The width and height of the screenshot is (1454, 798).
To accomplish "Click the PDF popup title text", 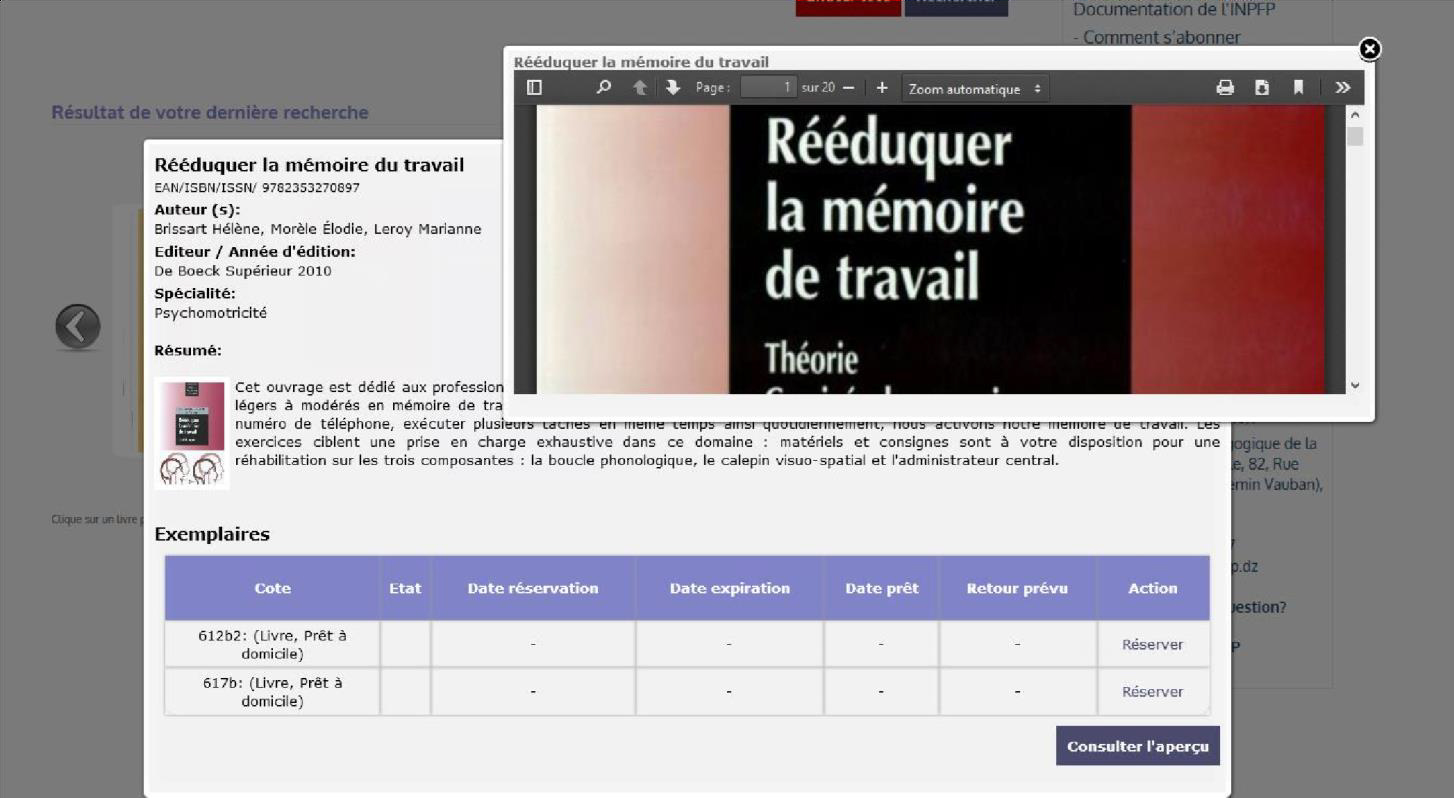I will (641, 62).
